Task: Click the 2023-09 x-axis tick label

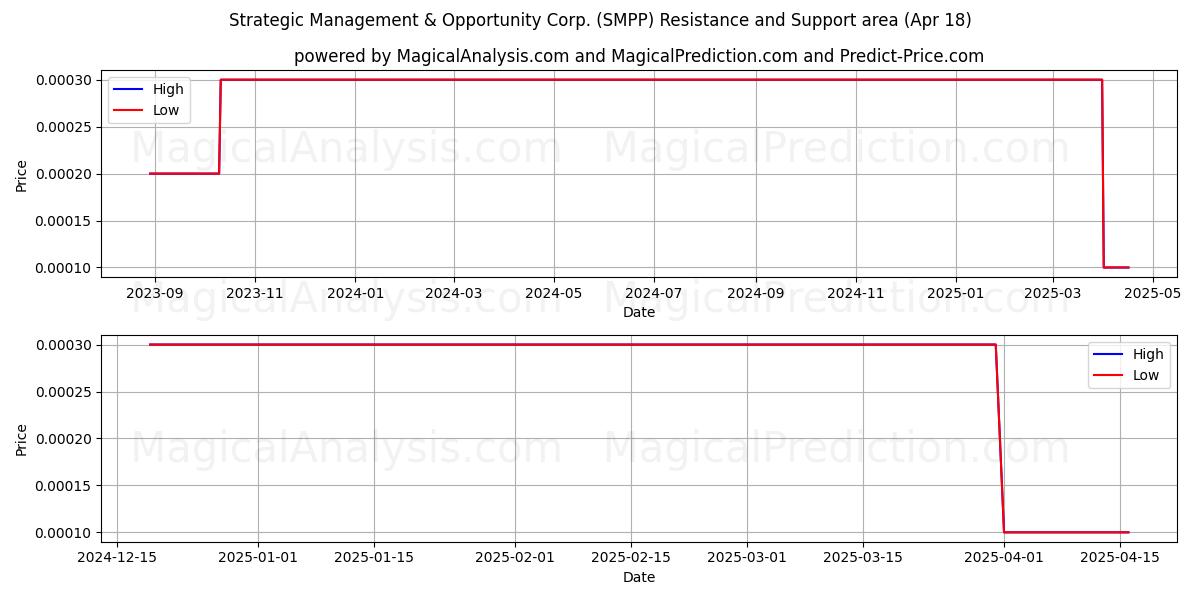Action: click(x=155, y=294)
